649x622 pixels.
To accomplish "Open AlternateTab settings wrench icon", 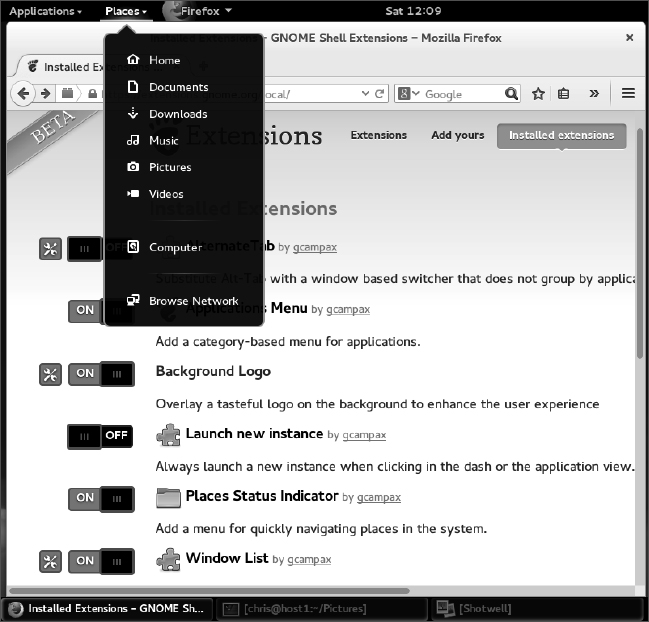I will pos(50,249).
